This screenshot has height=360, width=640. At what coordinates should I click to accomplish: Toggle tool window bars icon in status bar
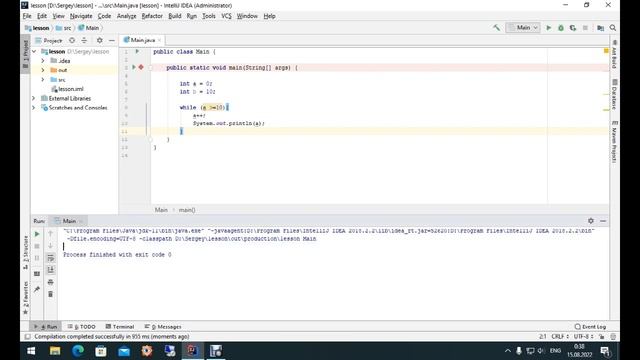tap(27, 336)
